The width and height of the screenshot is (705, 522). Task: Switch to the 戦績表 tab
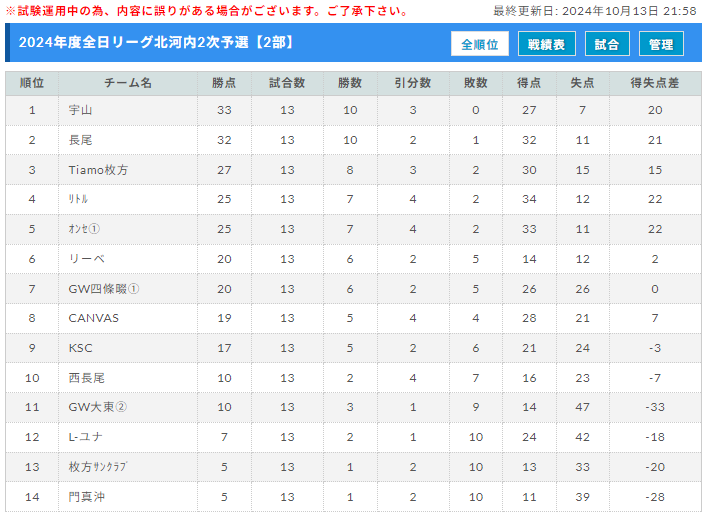546,44
